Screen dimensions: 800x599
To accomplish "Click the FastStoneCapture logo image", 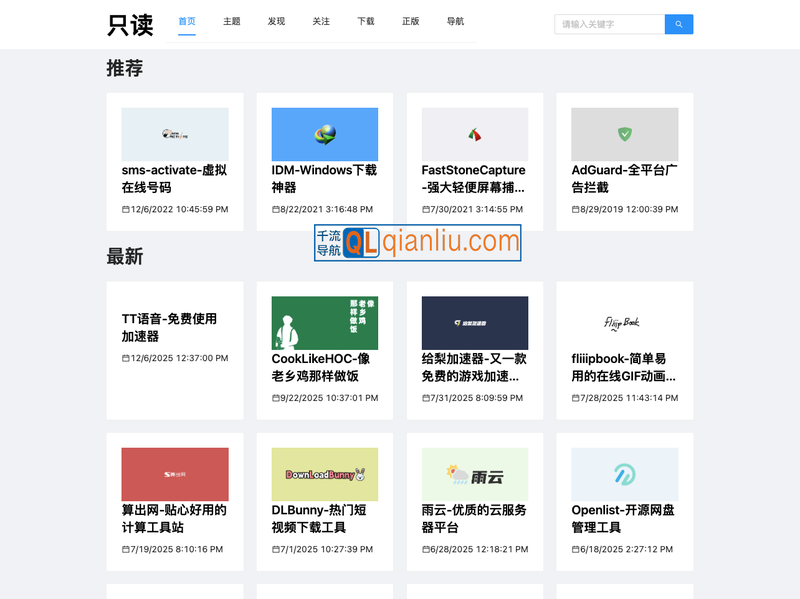I will [474, 132].
